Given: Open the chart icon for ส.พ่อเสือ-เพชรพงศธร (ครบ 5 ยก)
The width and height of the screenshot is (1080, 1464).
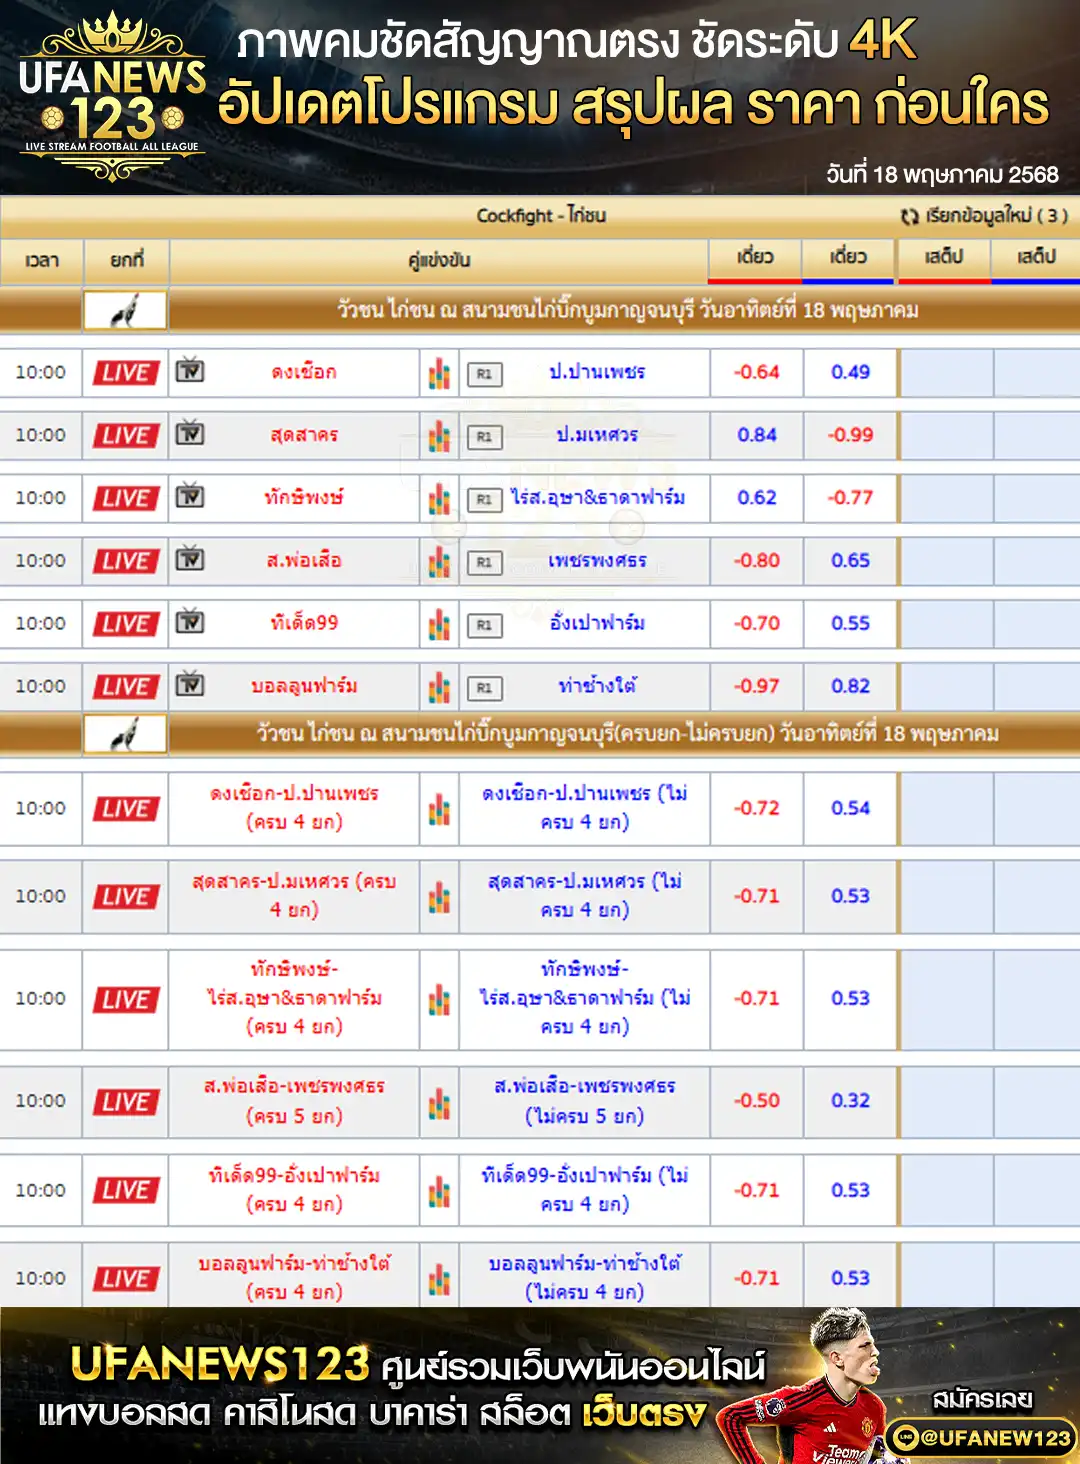Looking at the screenshot, I should [x=439, y=1102].
